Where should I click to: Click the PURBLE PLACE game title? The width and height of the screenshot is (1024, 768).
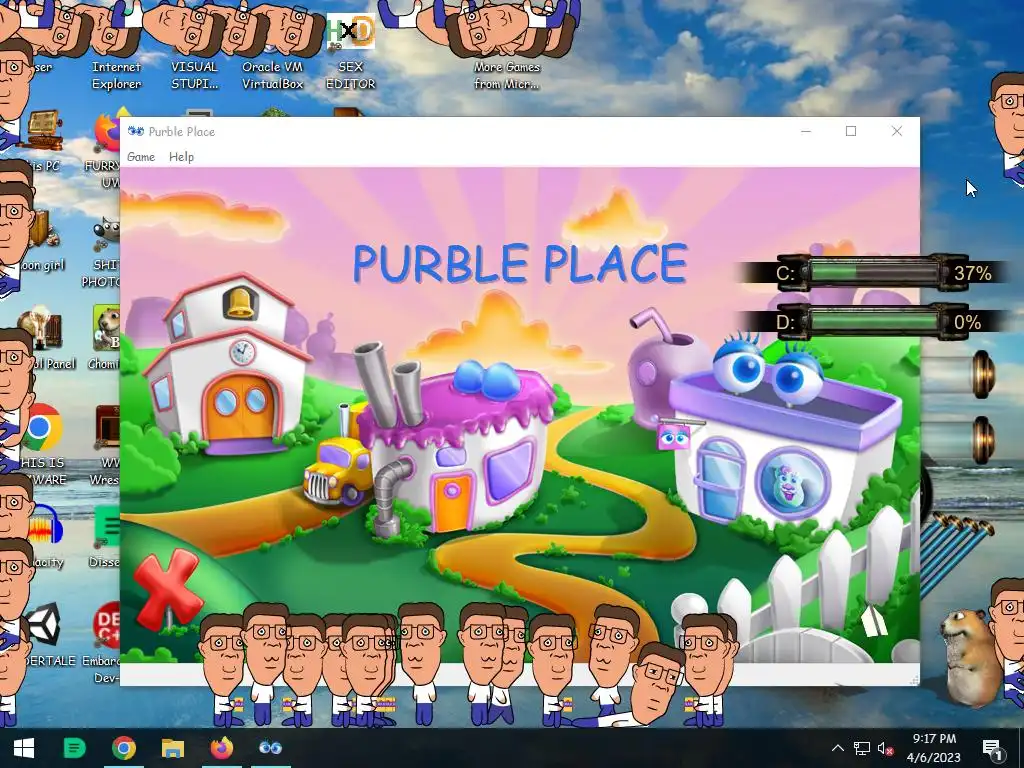(x=520, y=263)
